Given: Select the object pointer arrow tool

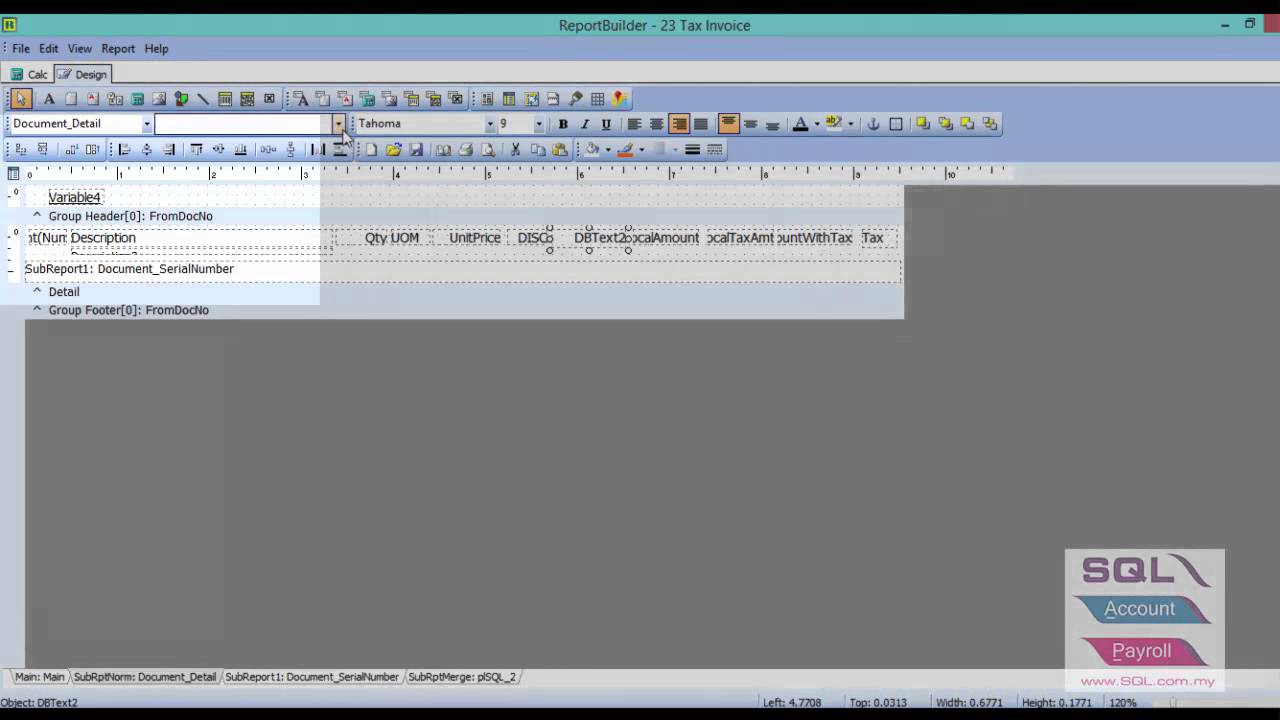Looking at the screenshot, I should click(x=21, y=99).
